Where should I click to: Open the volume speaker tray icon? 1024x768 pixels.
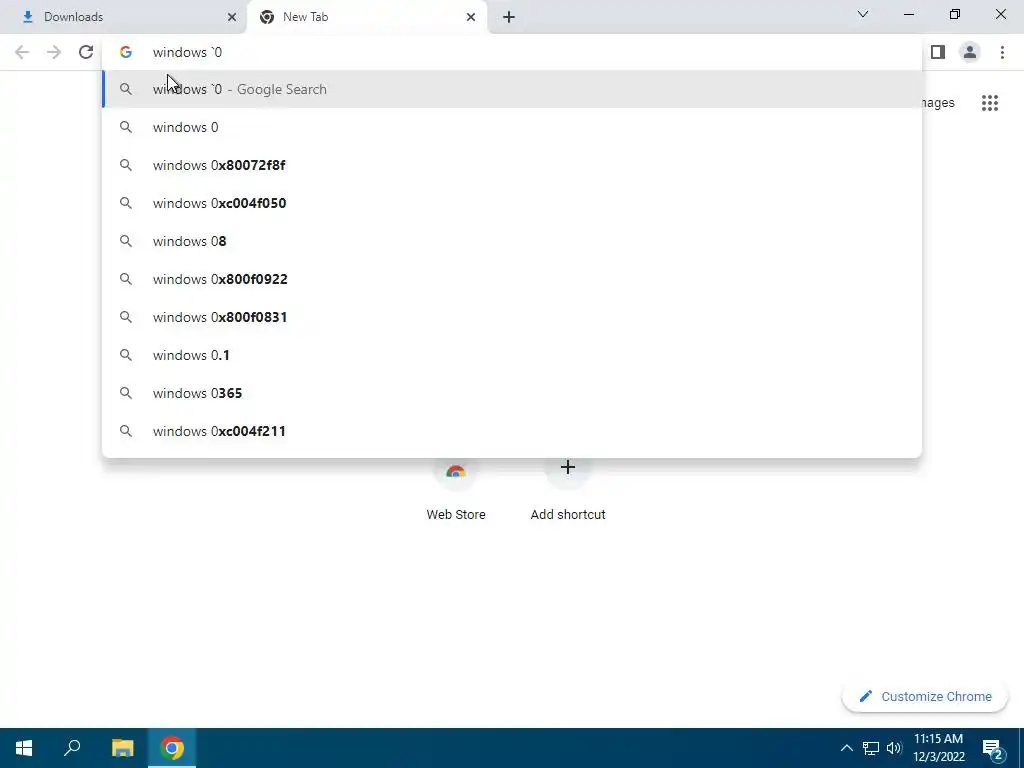point(894,748)
